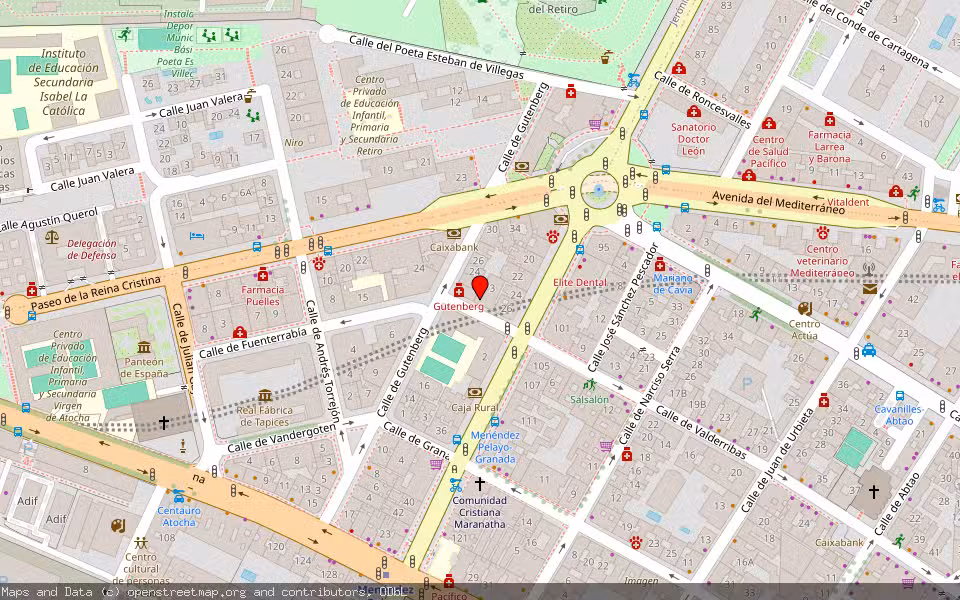Click the Calle de Juan de Urbieta label
Image resolution: width=960 pixels, height=600 pixels.
pyautogui.click(x=778, y=460)
